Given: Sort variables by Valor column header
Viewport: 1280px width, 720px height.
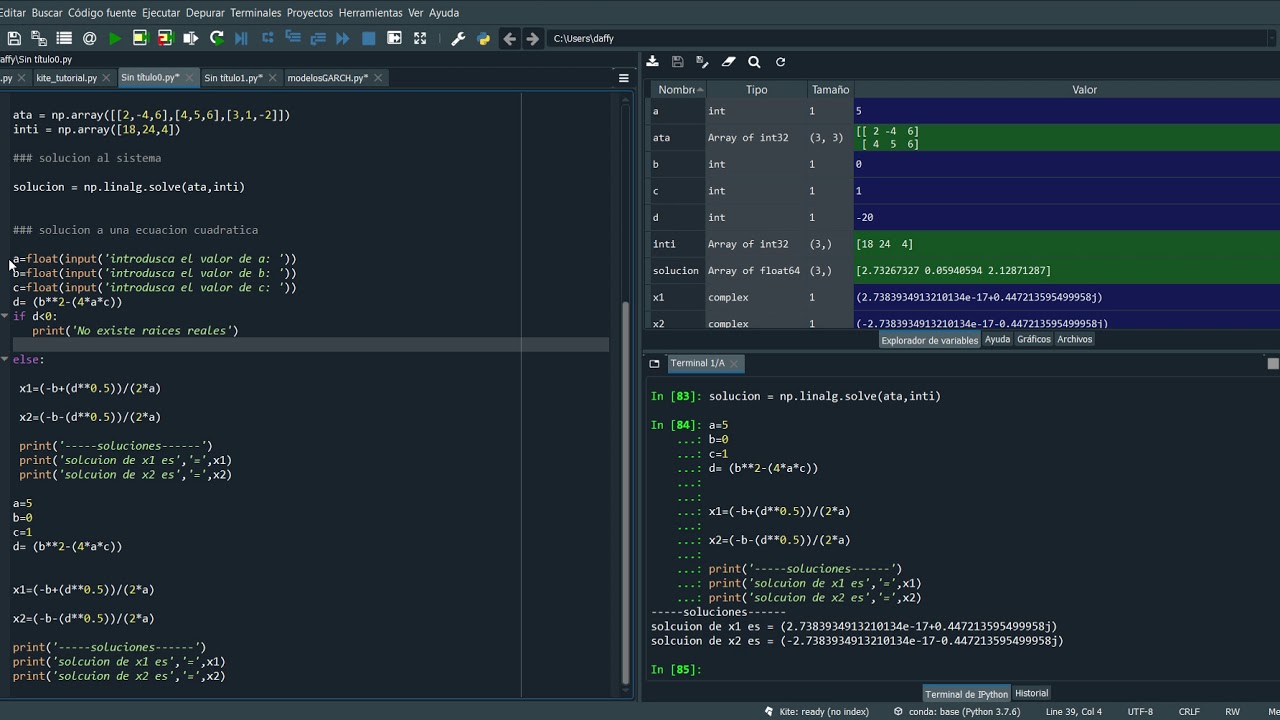Looking at the screenshot, I should point(1084,90).
